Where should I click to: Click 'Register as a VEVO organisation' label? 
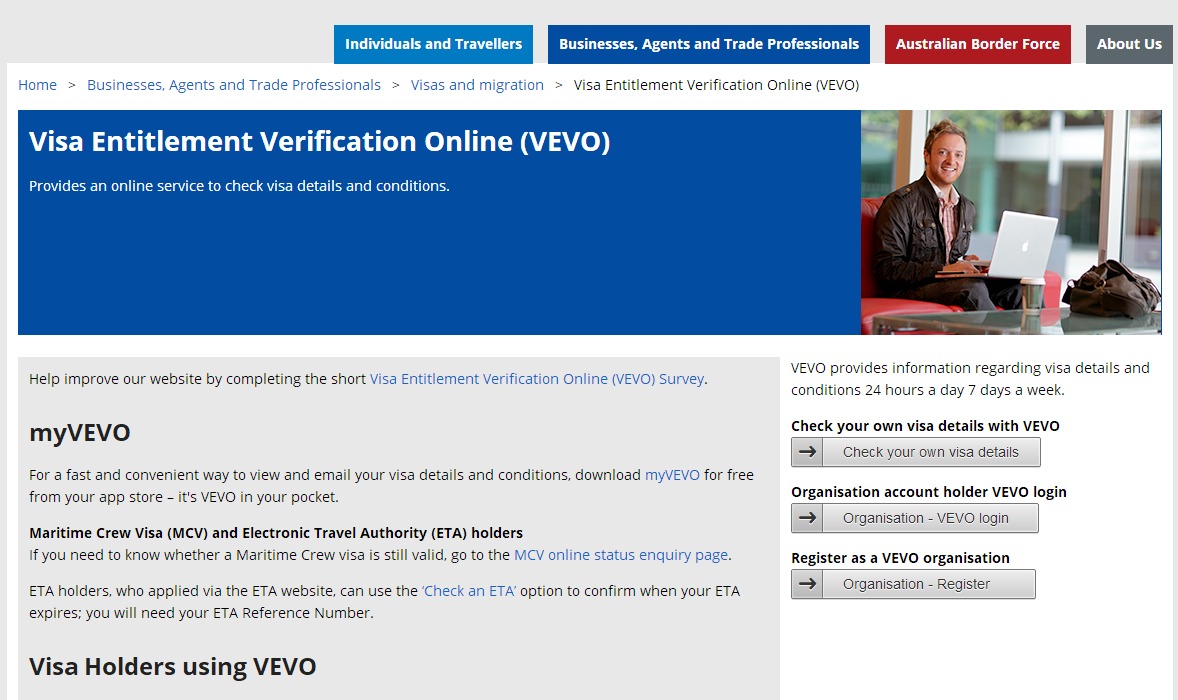[x=900, y=558]
